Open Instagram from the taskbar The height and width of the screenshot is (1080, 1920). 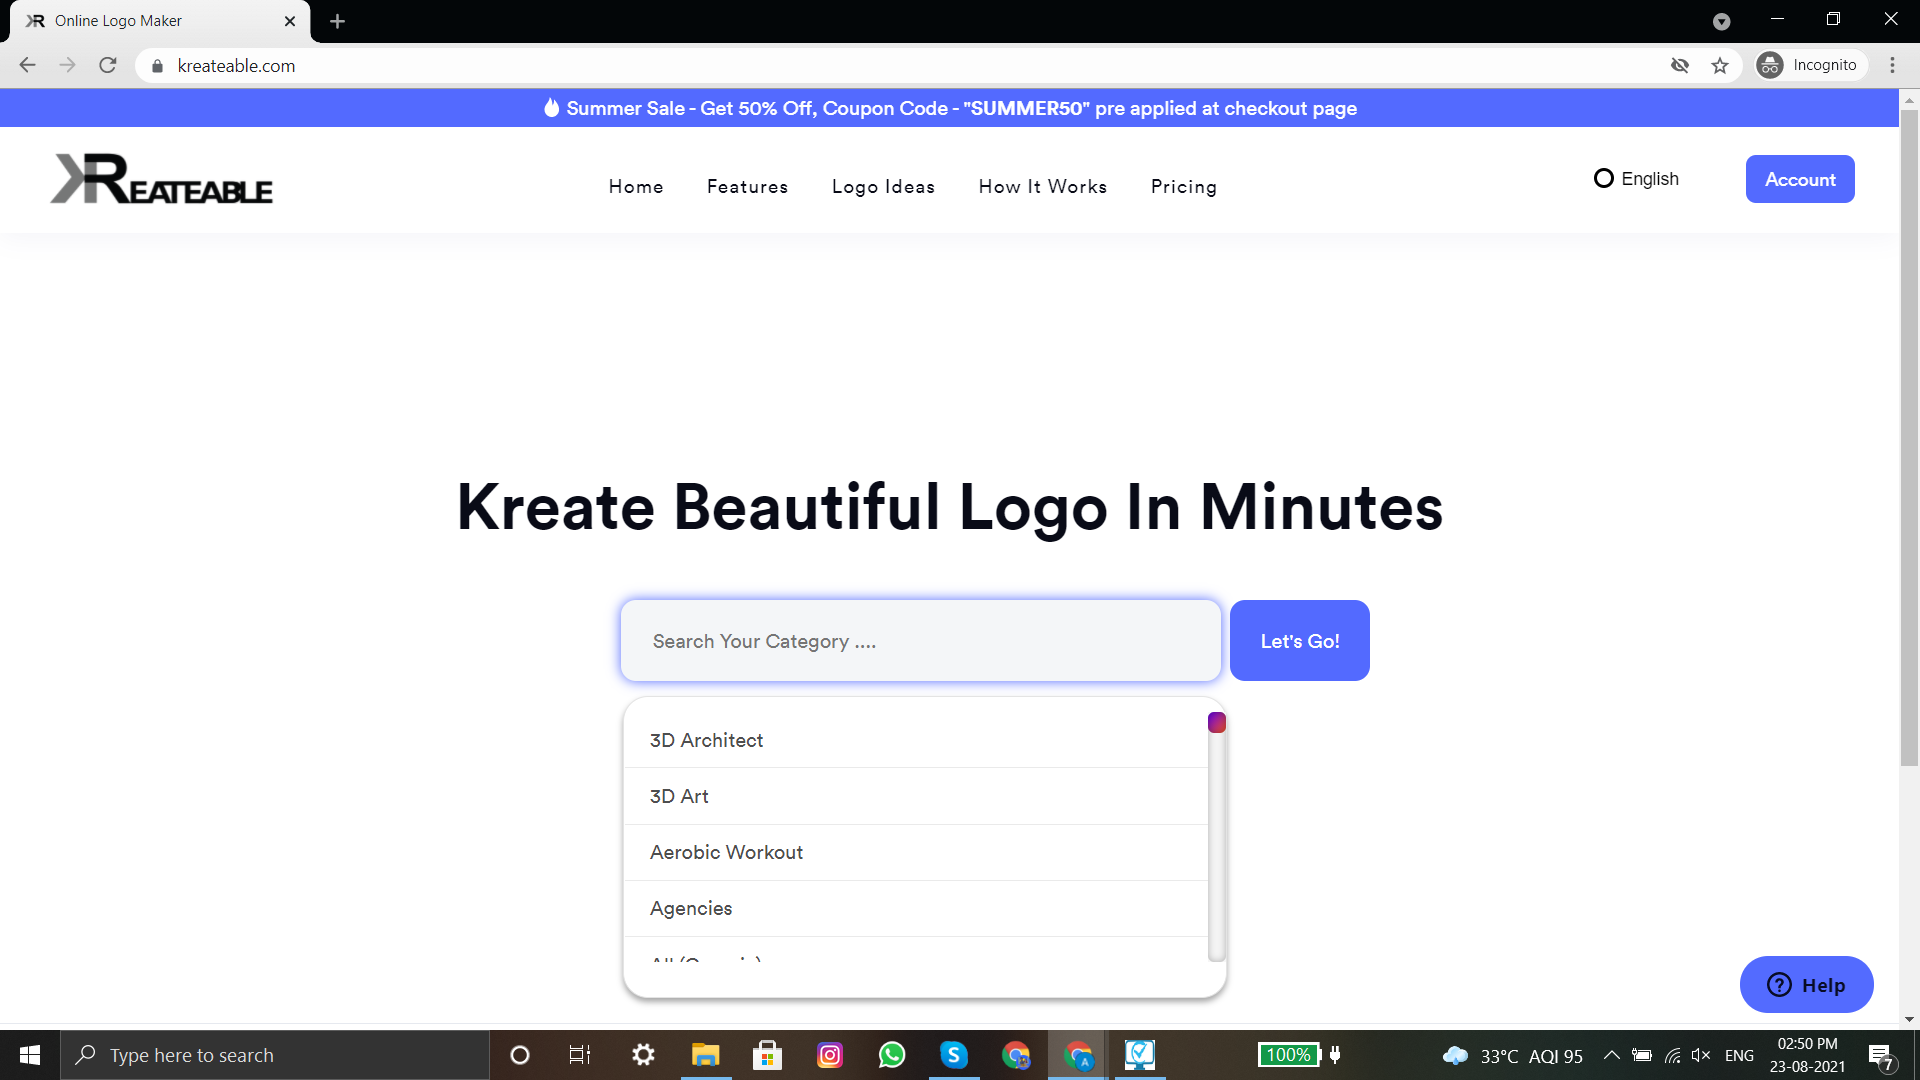829,1055
